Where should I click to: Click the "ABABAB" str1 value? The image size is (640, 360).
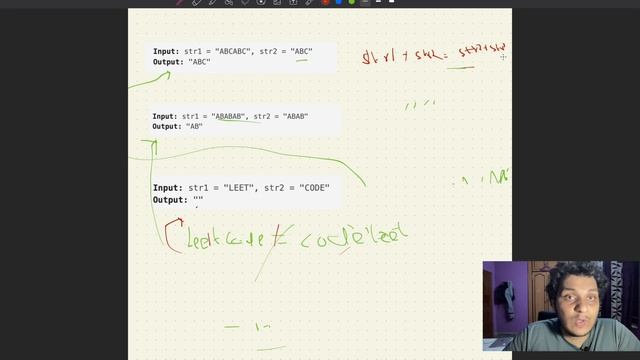coord(228,116)
